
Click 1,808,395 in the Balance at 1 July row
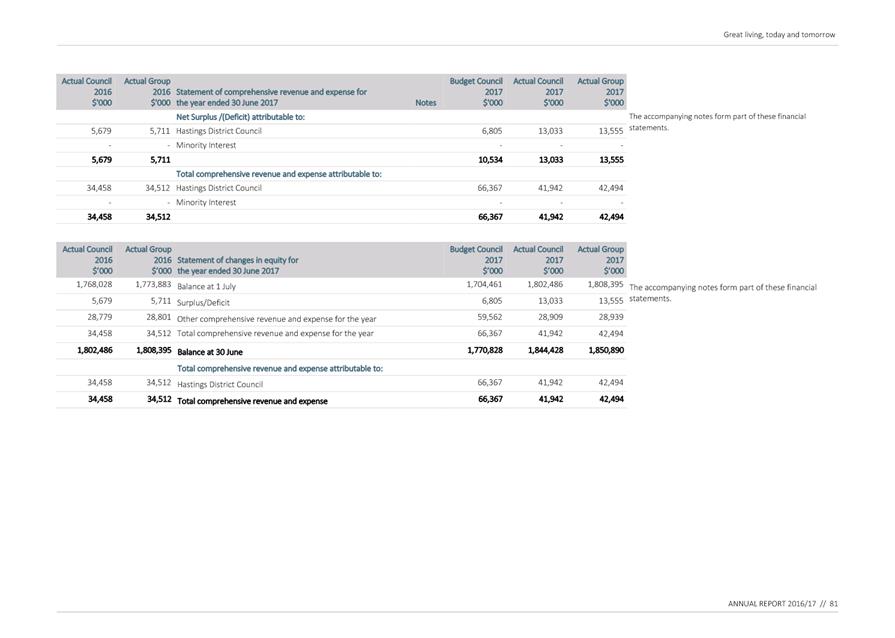pos(606,284)
